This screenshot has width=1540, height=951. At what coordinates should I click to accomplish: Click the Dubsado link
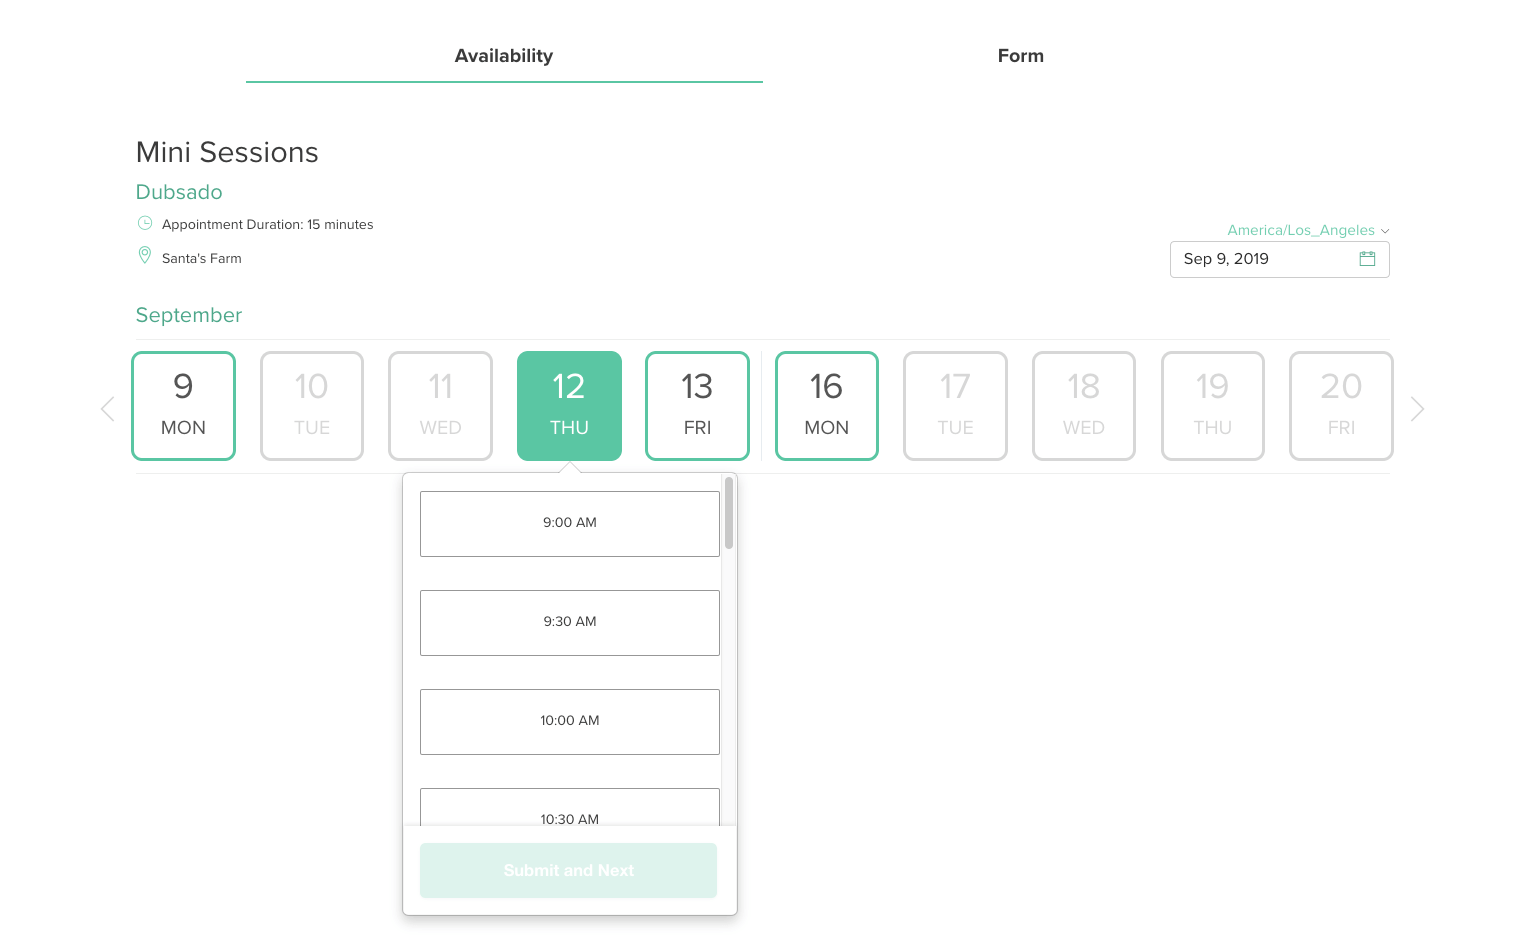click(179, 192)
